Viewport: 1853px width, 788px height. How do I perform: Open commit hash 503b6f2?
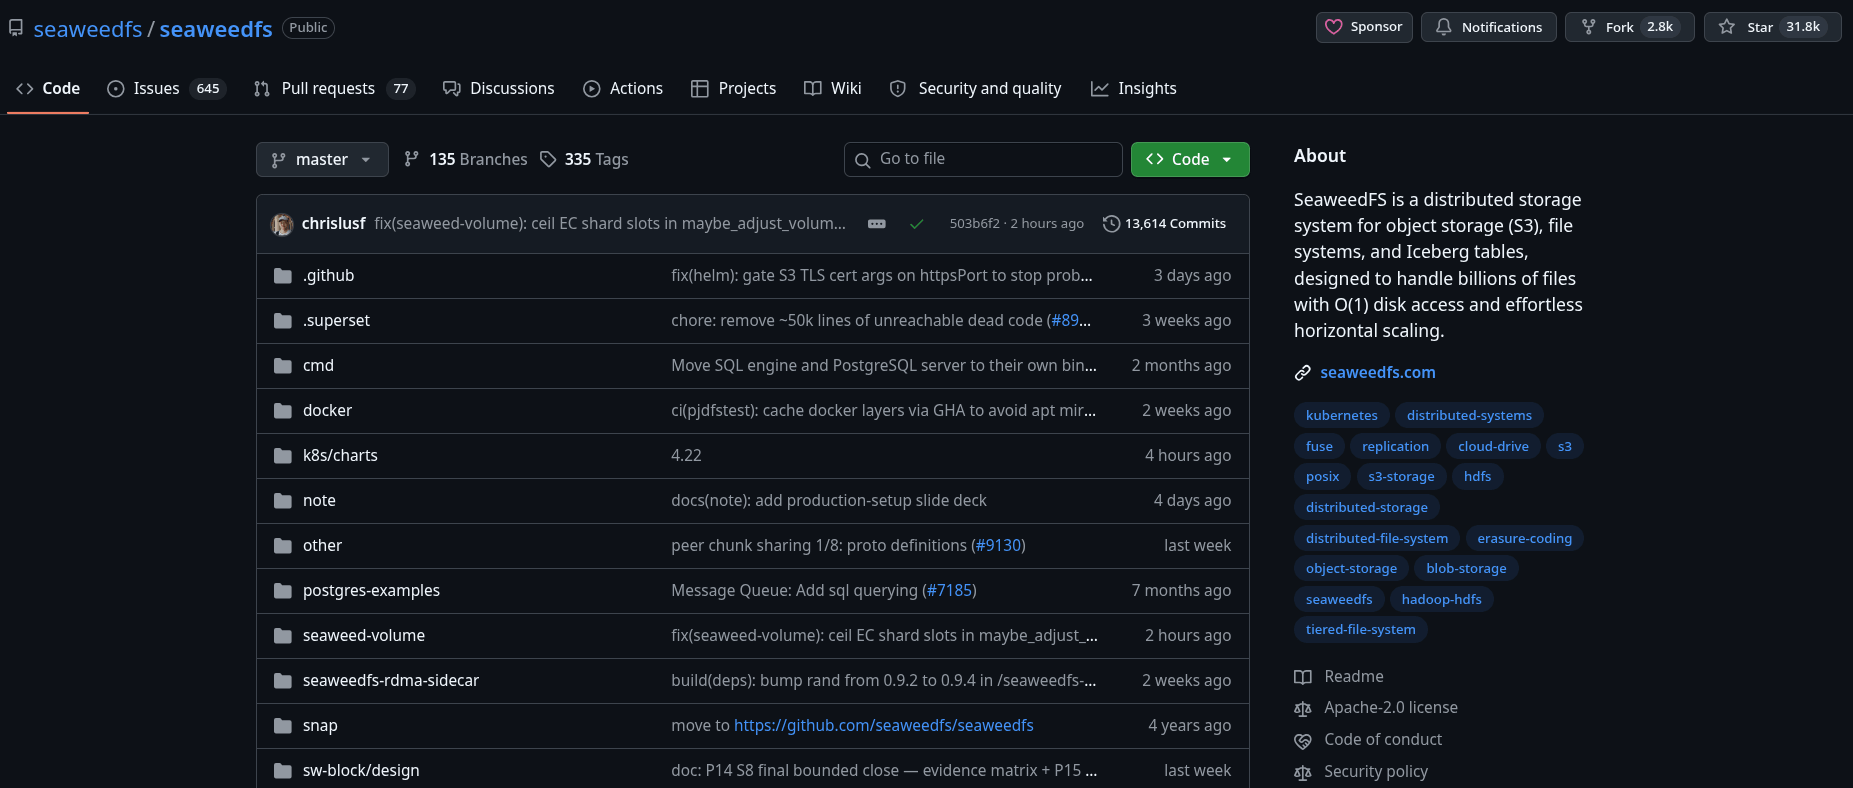(x=974, y=224)
